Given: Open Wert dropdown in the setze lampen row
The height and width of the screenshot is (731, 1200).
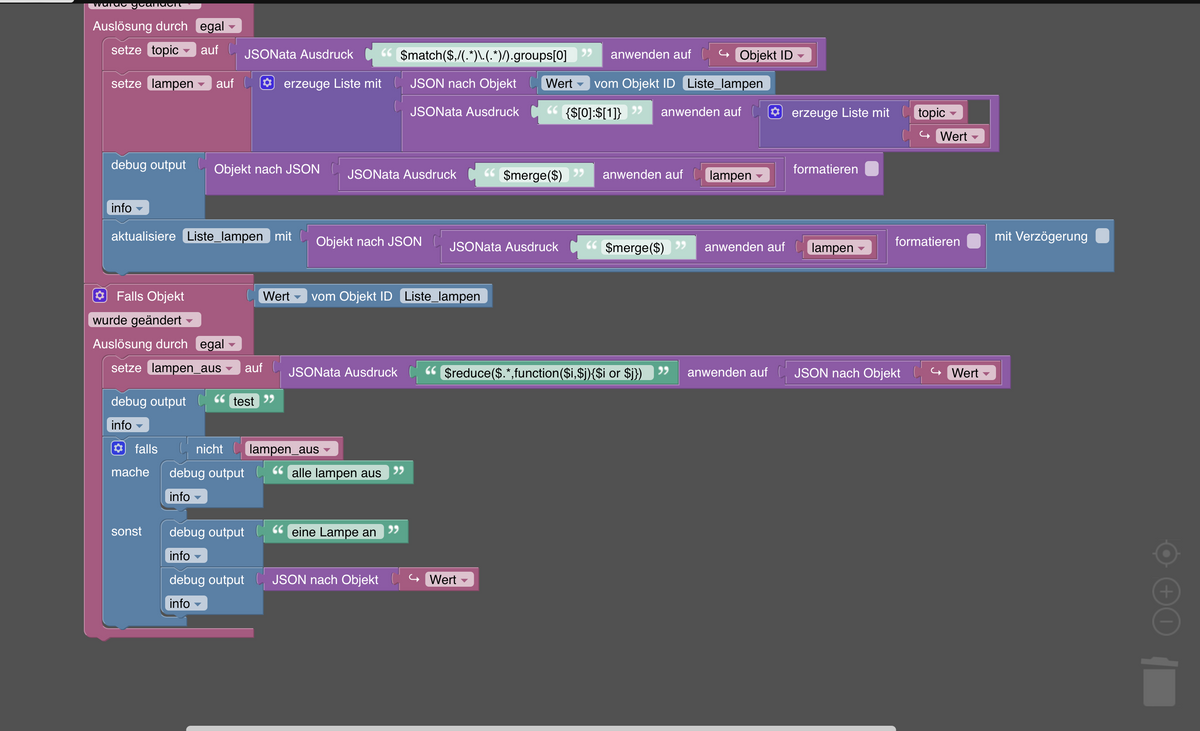Looking at the screenshot, I should tap(566, 83).
